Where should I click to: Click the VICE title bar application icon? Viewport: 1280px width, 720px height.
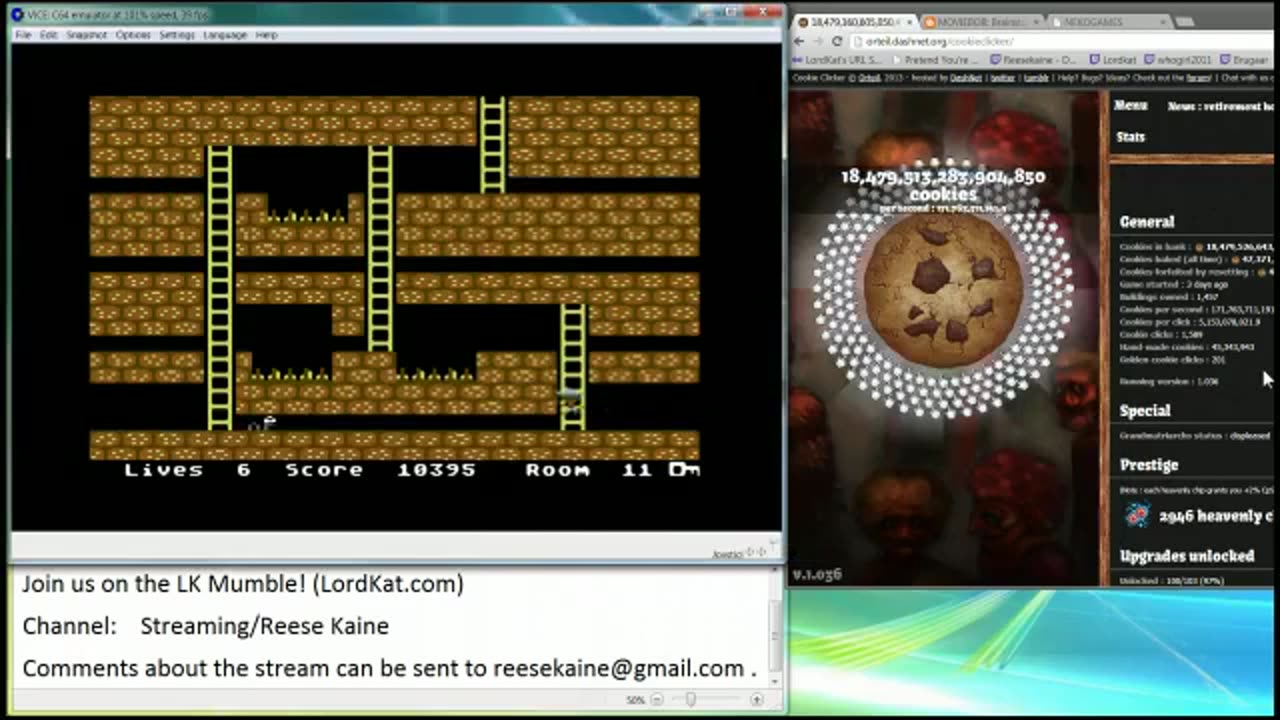(x=18, y=13)
